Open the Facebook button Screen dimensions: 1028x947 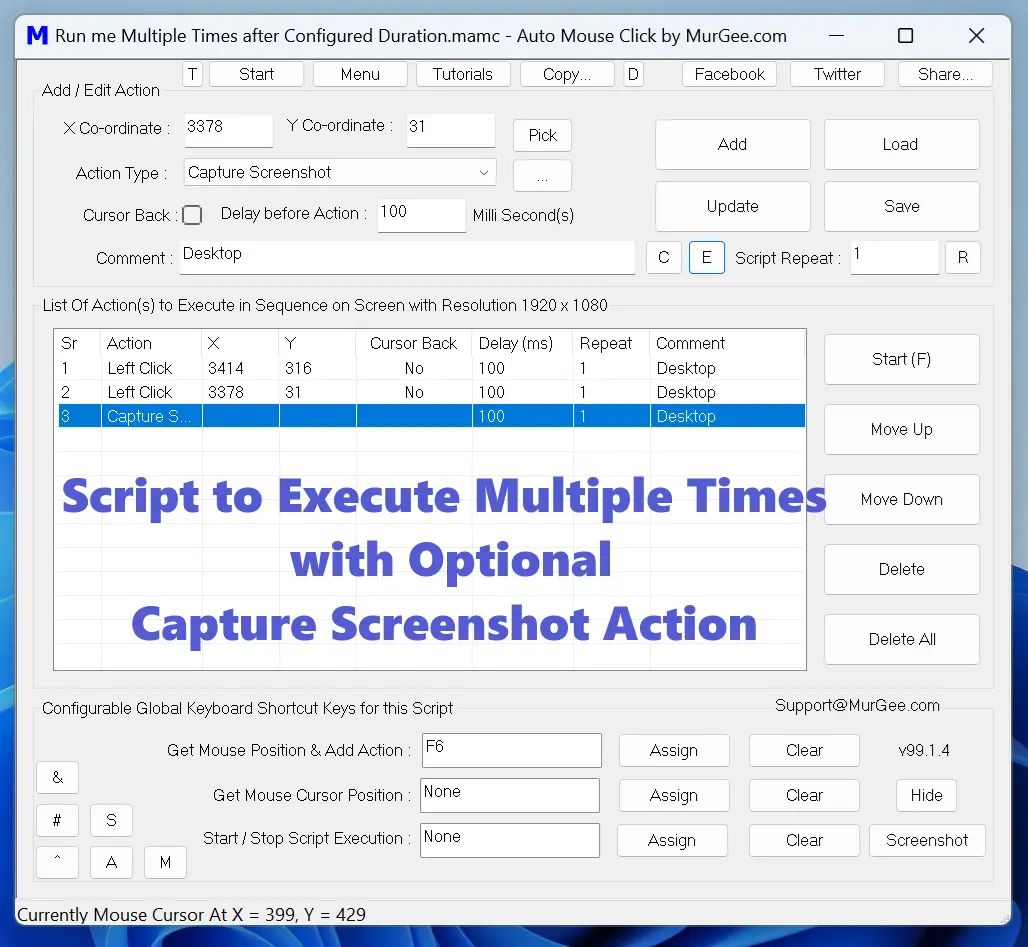coord(729,74)
